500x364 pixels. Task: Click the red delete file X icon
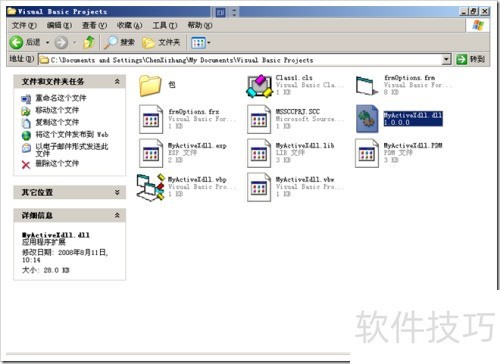click(x=26, y=164)
